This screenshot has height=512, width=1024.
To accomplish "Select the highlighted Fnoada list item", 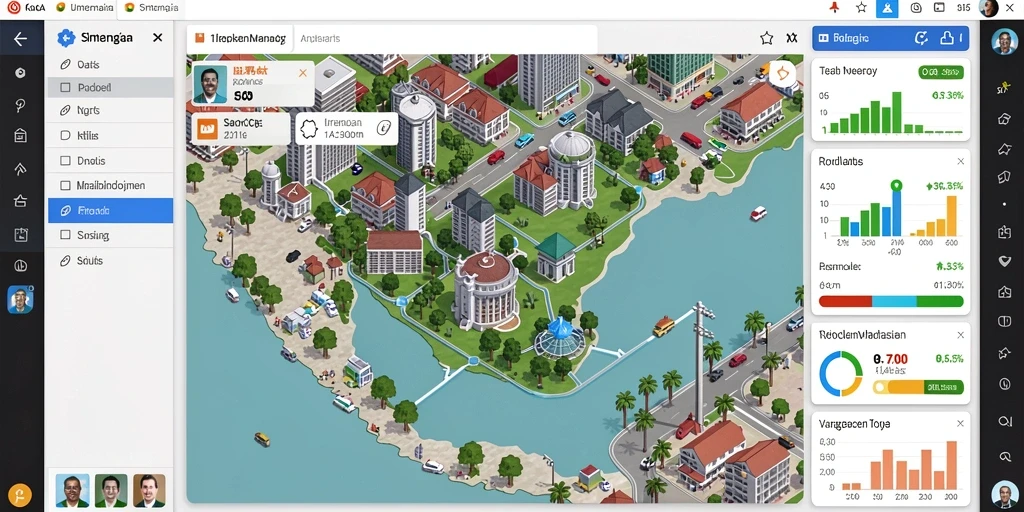I will (110, 211).
